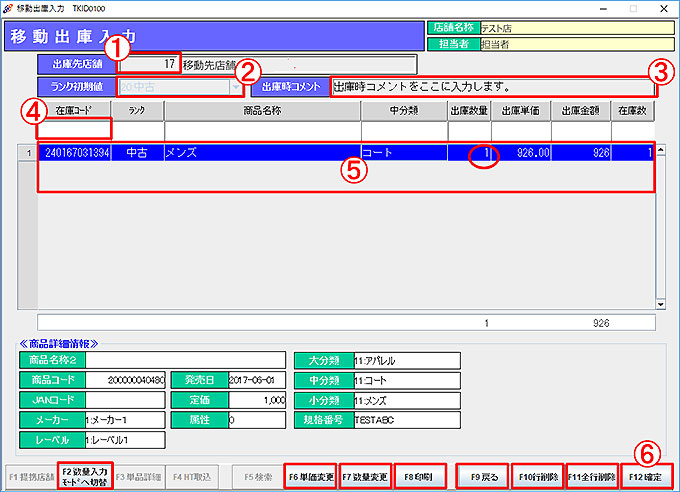Click the 出庫先店舗 code field showing 17
The height and width of the screenshot is (492, 680).
tap(148, 64)
